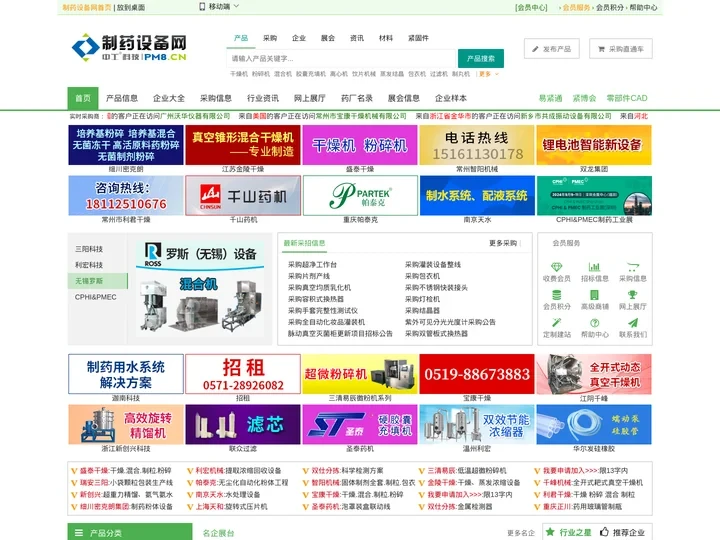Click the 发布产品 button
This screenshot has height=540, width=720.
[551, 49]
